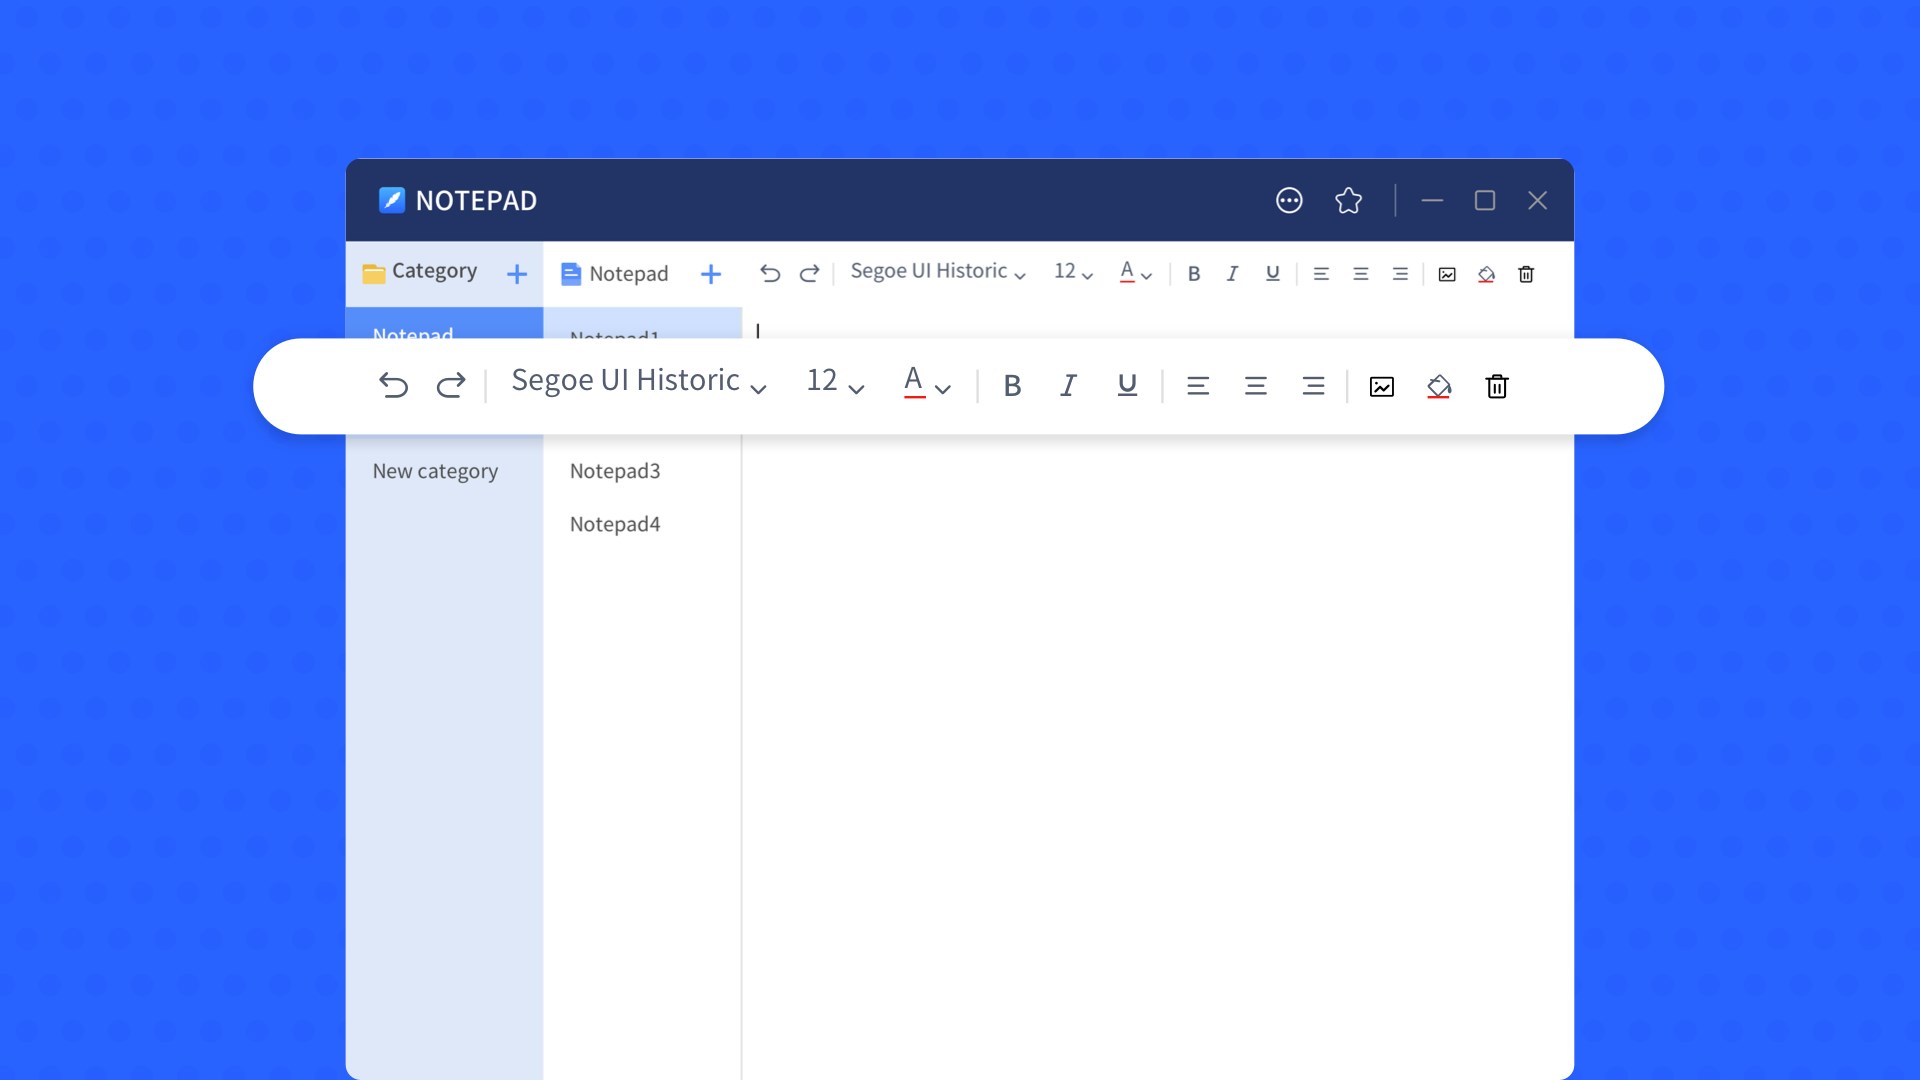Viewport: 1920px width, 1080px height.
Task: Open the font color A dropdown arrow
Action: click(942, 389)
